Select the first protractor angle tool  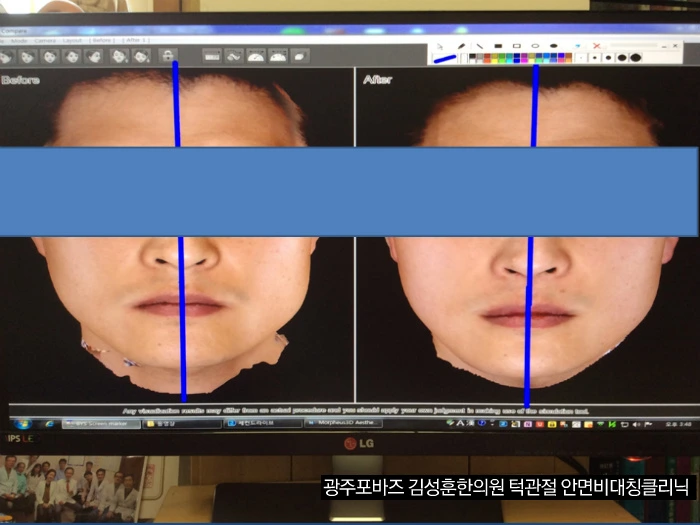click(256, 56)
